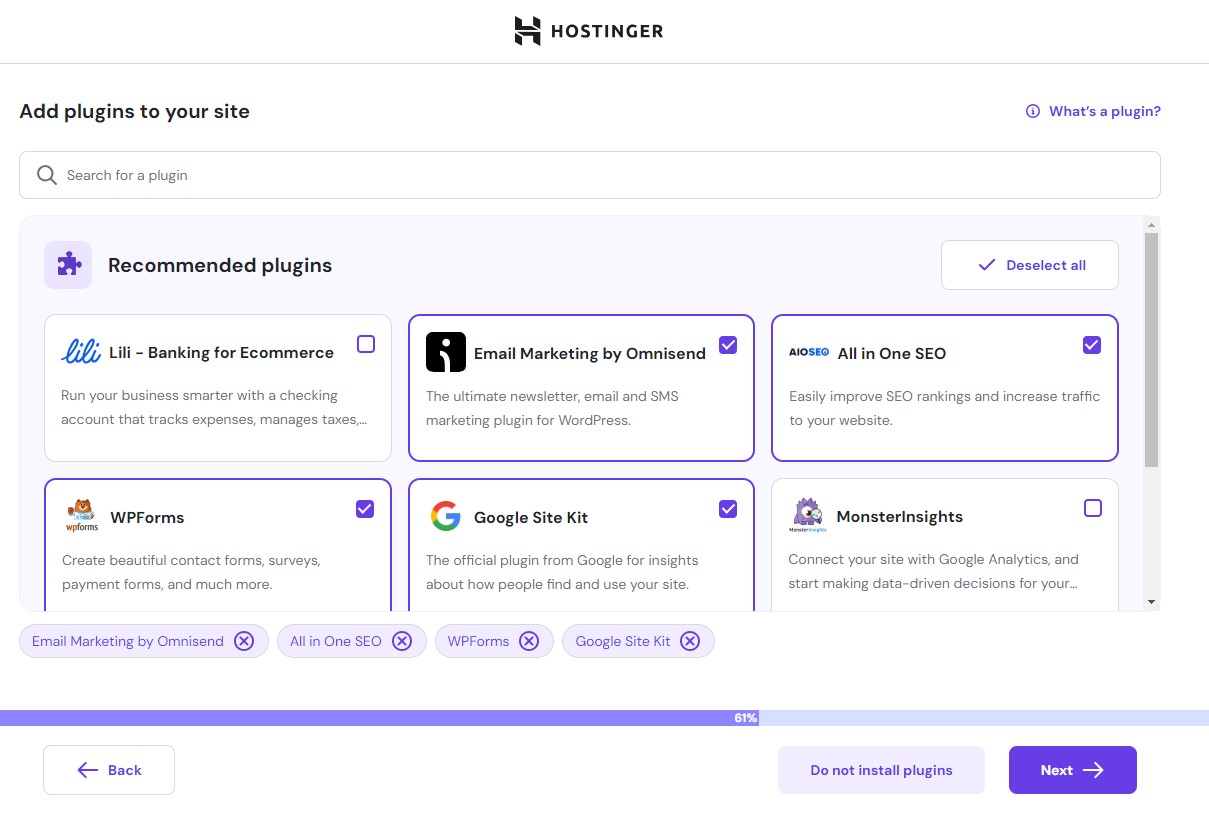Check the MonsterInsights plugin checkbox
Viewport: 1209px width, 813px height.
(1093, 508)
